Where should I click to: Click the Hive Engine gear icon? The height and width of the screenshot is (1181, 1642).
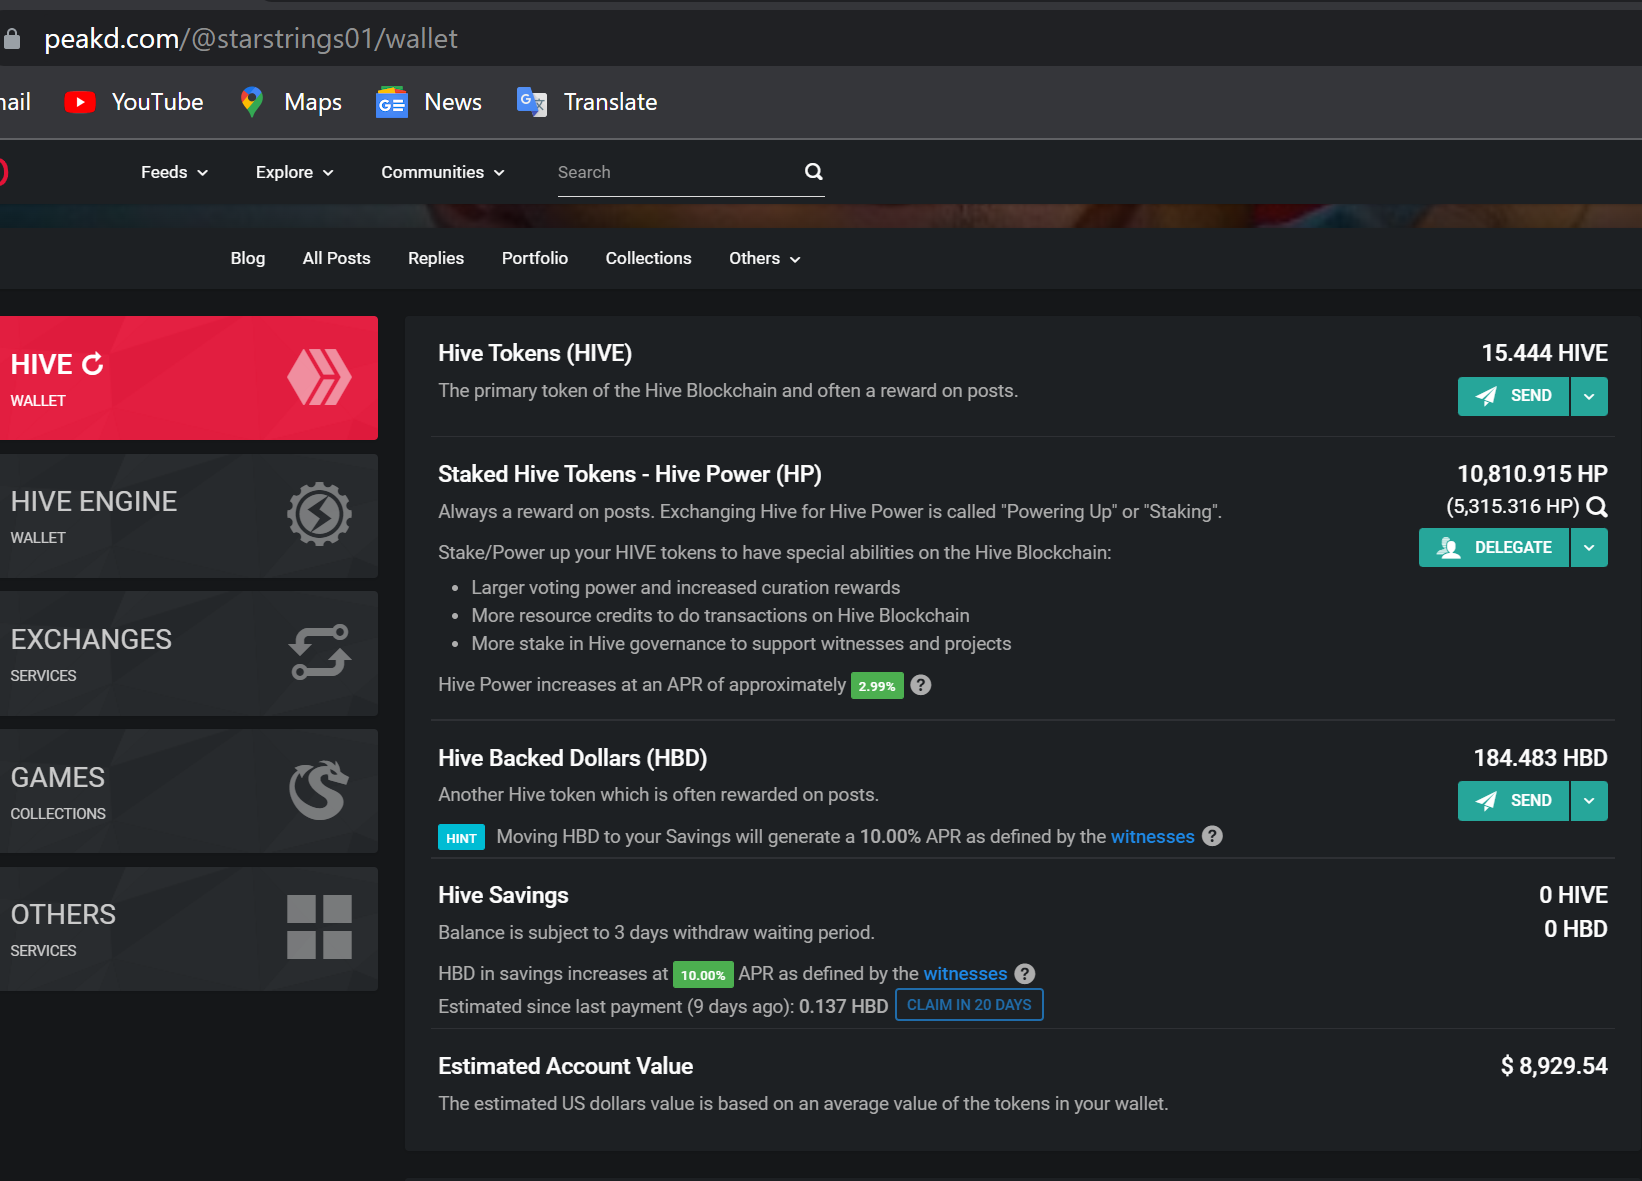320,514
